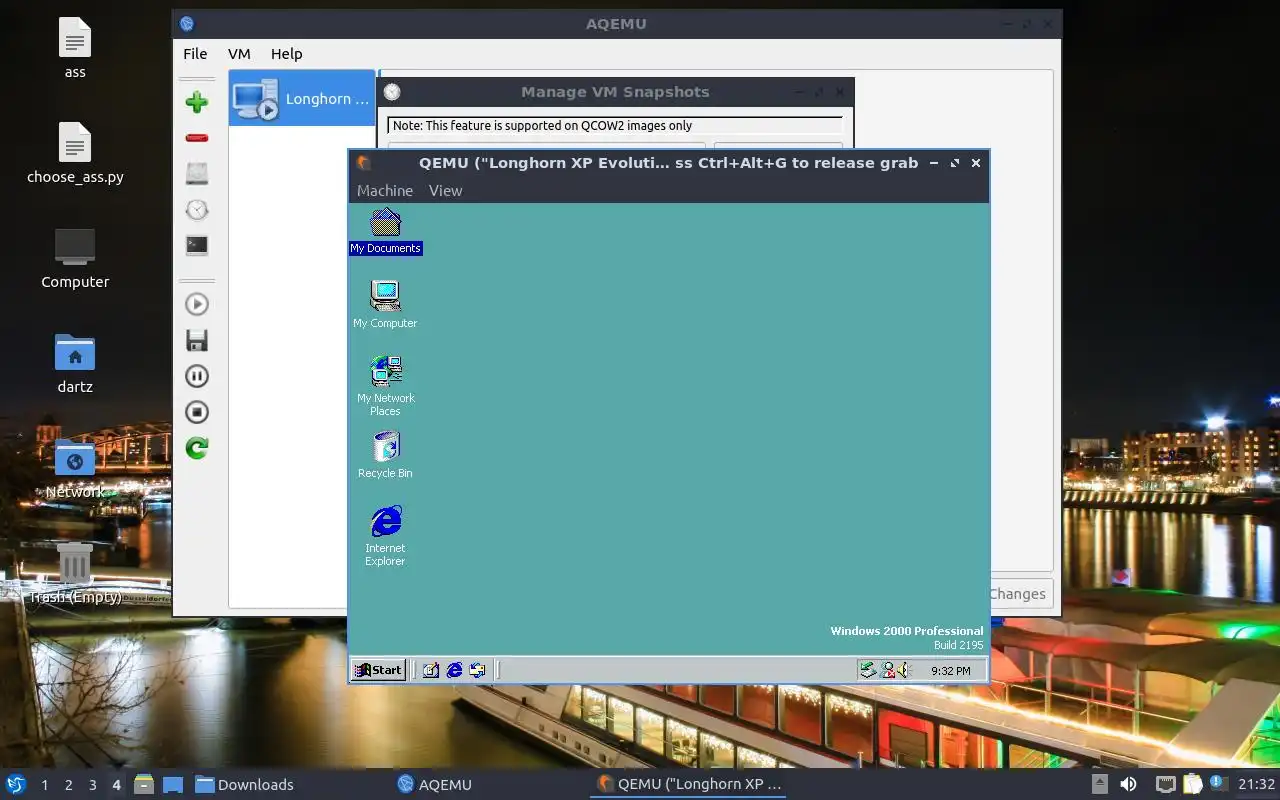Open the terminal console icon in AQEMU sidebar
Screen dimensions: 1280x800
click(x=197, y=245)
